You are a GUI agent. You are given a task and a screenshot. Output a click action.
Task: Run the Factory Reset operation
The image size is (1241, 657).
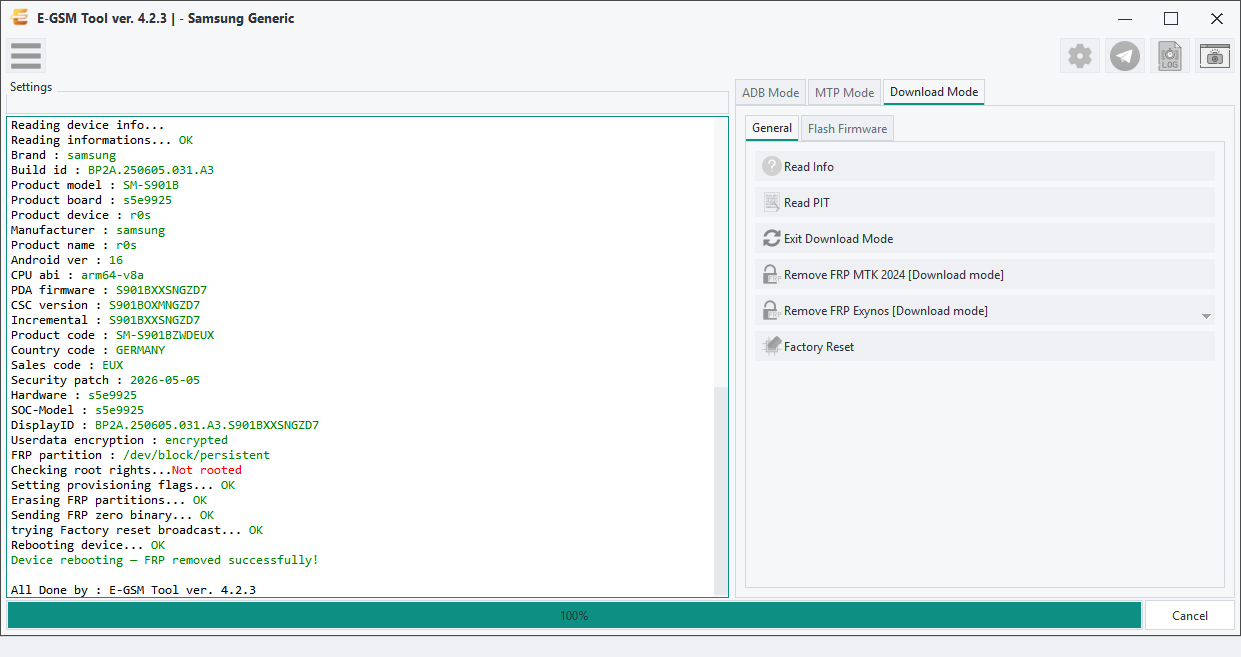point(985,347)
